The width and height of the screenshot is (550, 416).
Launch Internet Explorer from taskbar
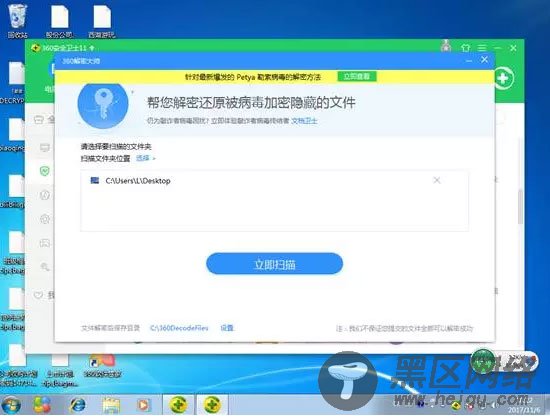point(78,405)
